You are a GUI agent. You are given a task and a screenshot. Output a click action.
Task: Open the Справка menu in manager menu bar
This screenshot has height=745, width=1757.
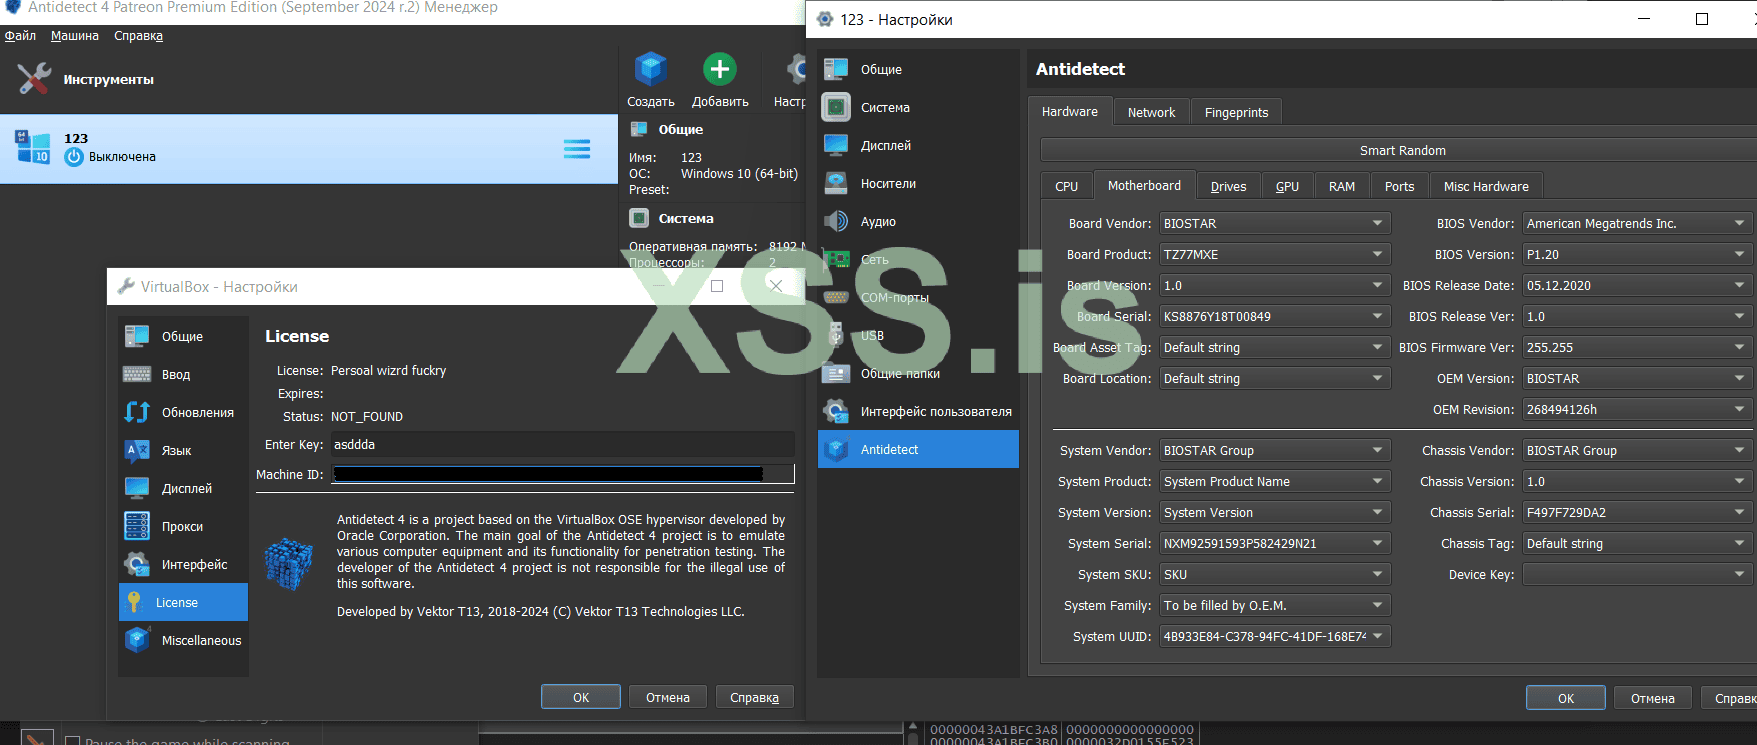click(x=138, y=36)
